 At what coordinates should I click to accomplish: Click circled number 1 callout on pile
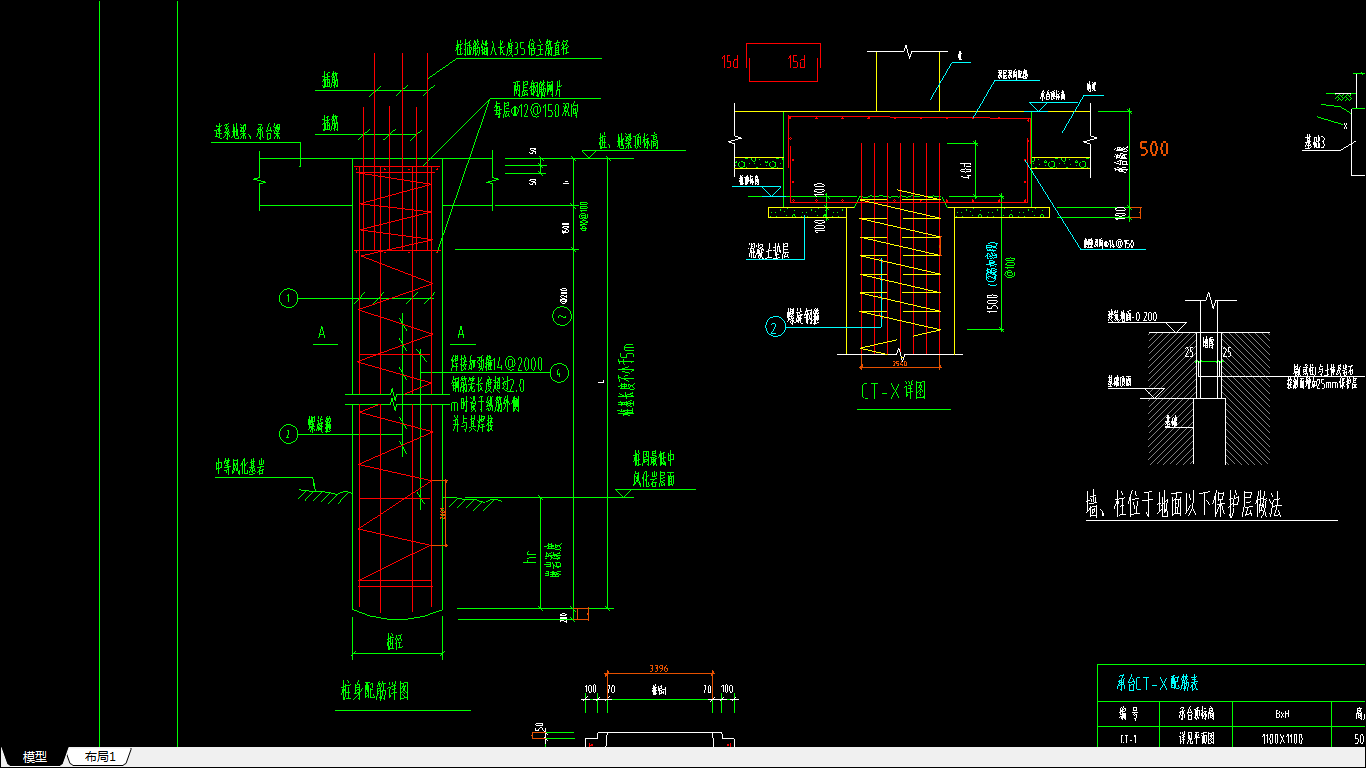point(288,298)
